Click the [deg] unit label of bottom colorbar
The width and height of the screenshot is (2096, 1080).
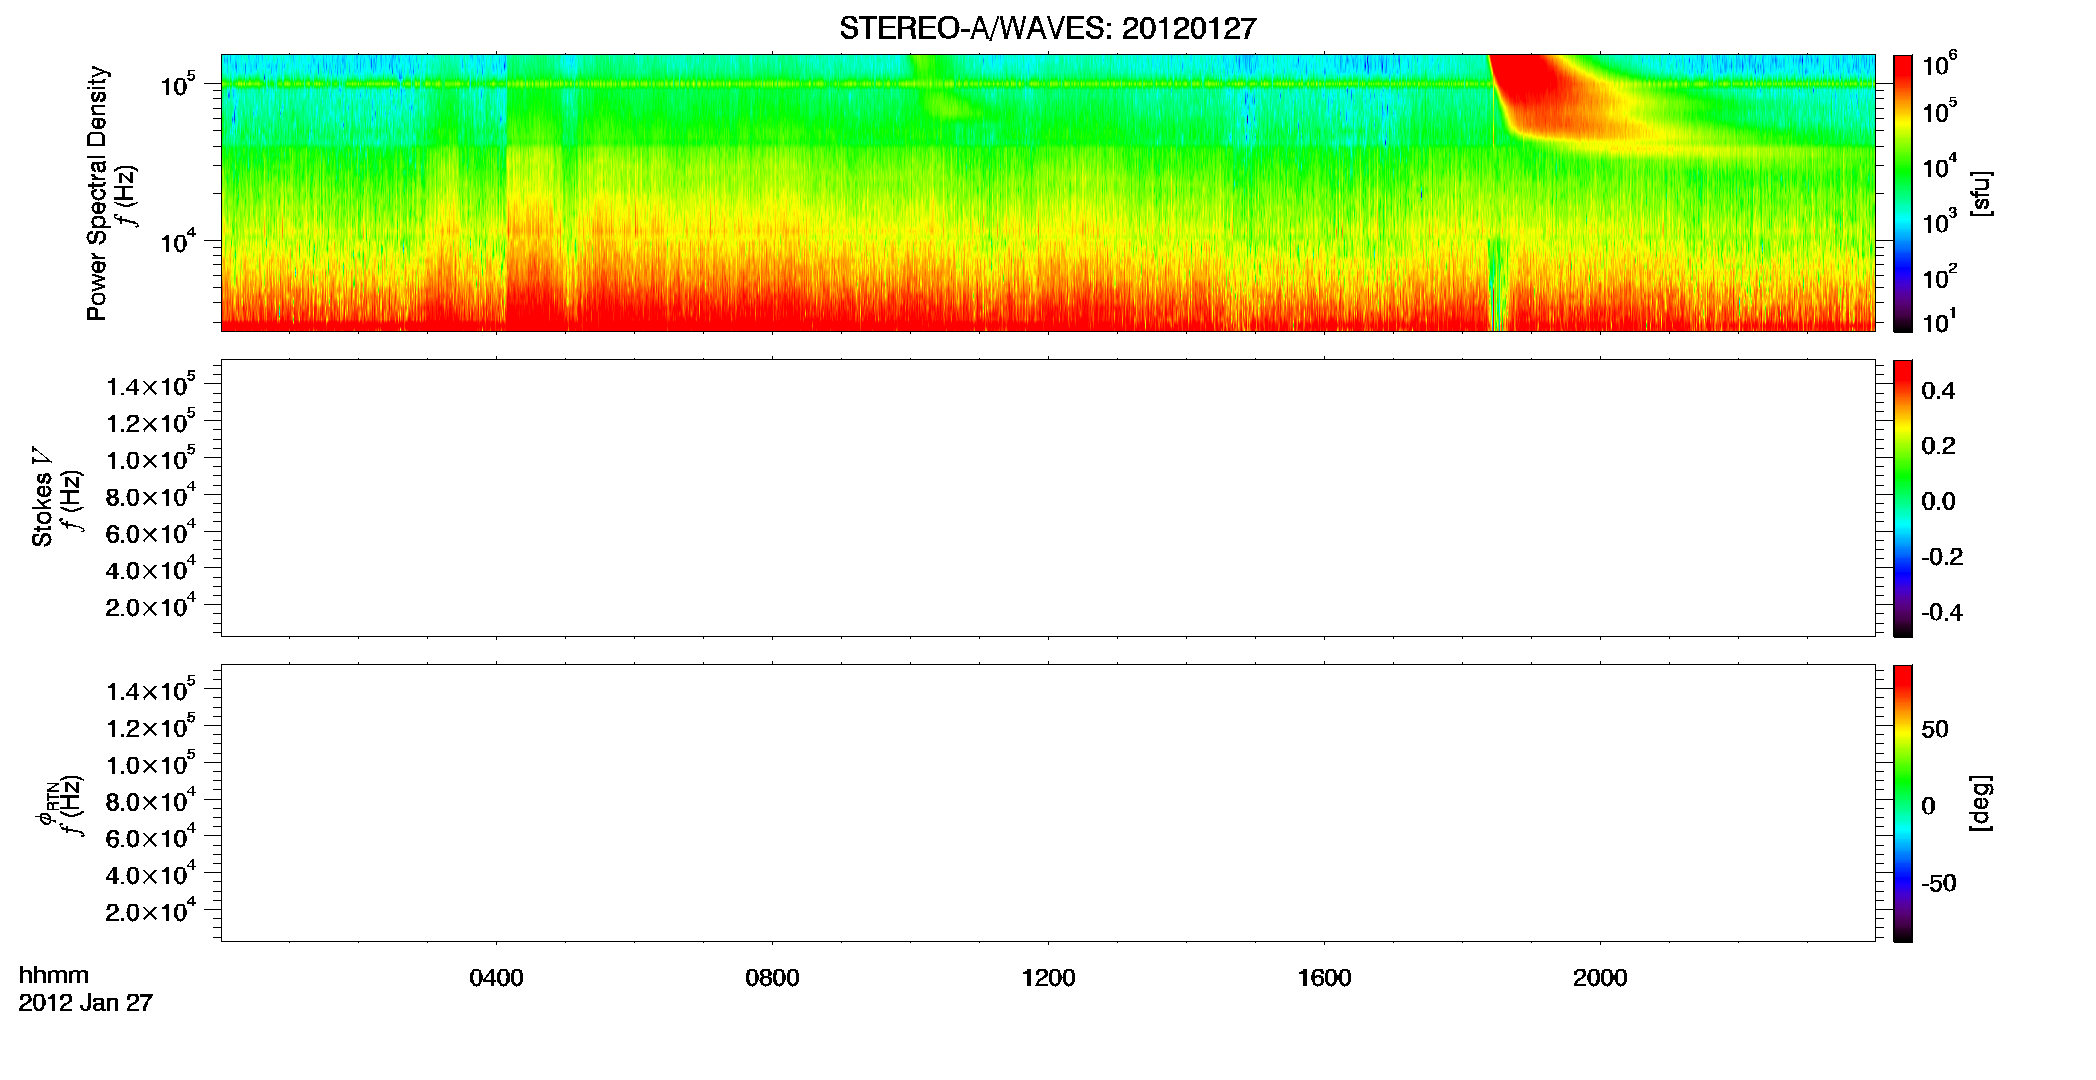click(x=1980, y=803)
